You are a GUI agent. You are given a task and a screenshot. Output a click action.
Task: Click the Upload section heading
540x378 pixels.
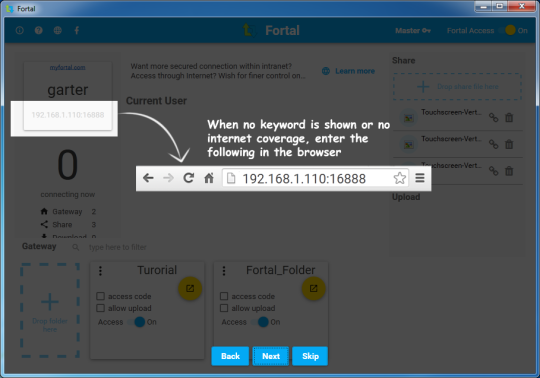[406, 197]
